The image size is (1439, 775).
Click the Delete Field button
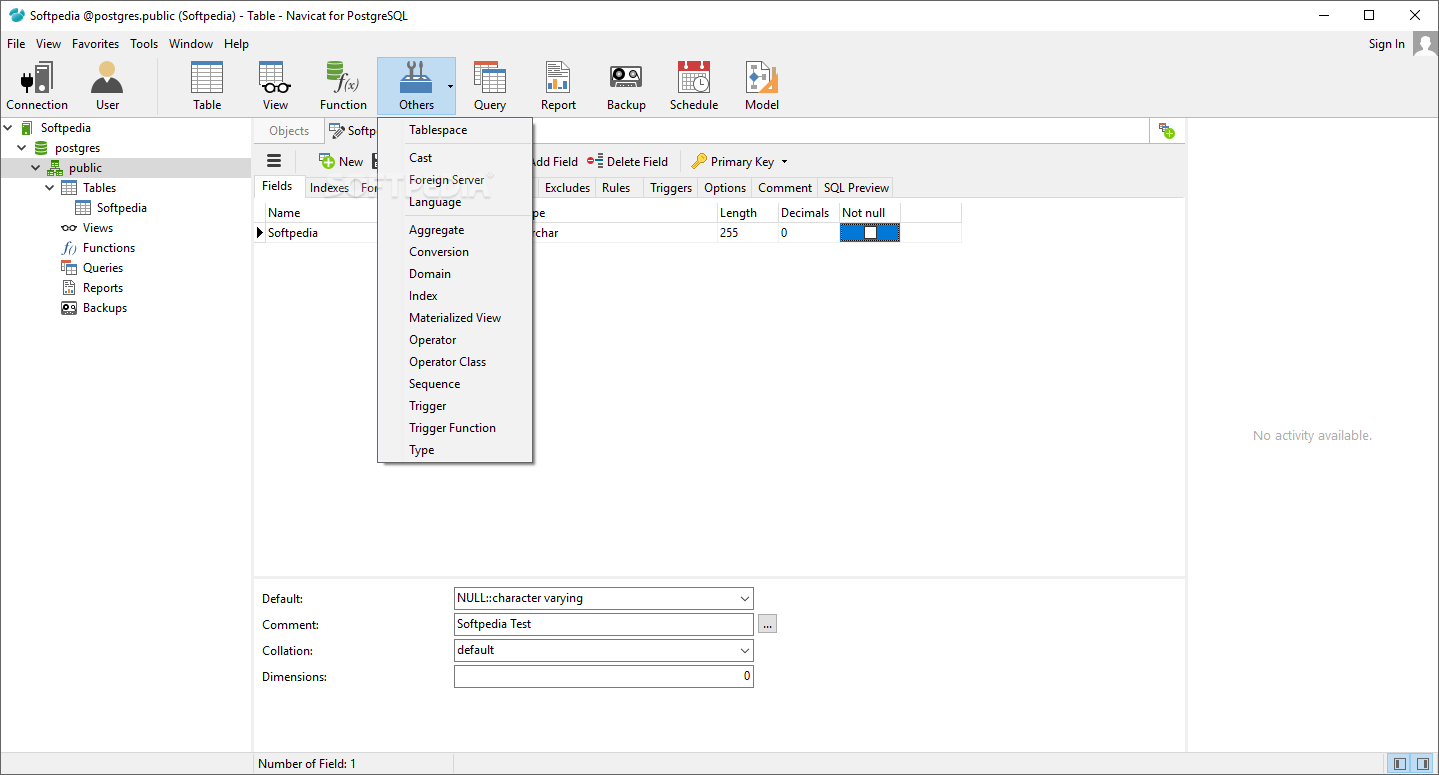[627, 161]
